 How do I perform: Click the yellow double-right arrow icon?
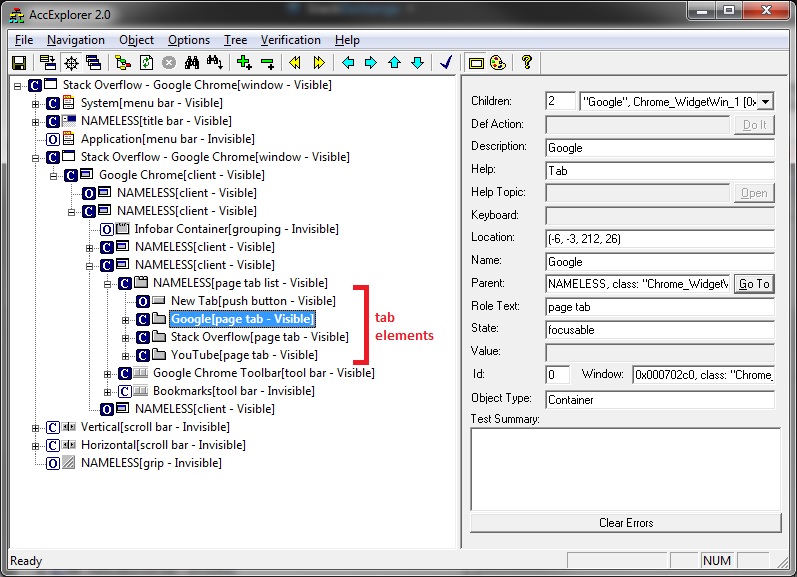pos(319,63)
